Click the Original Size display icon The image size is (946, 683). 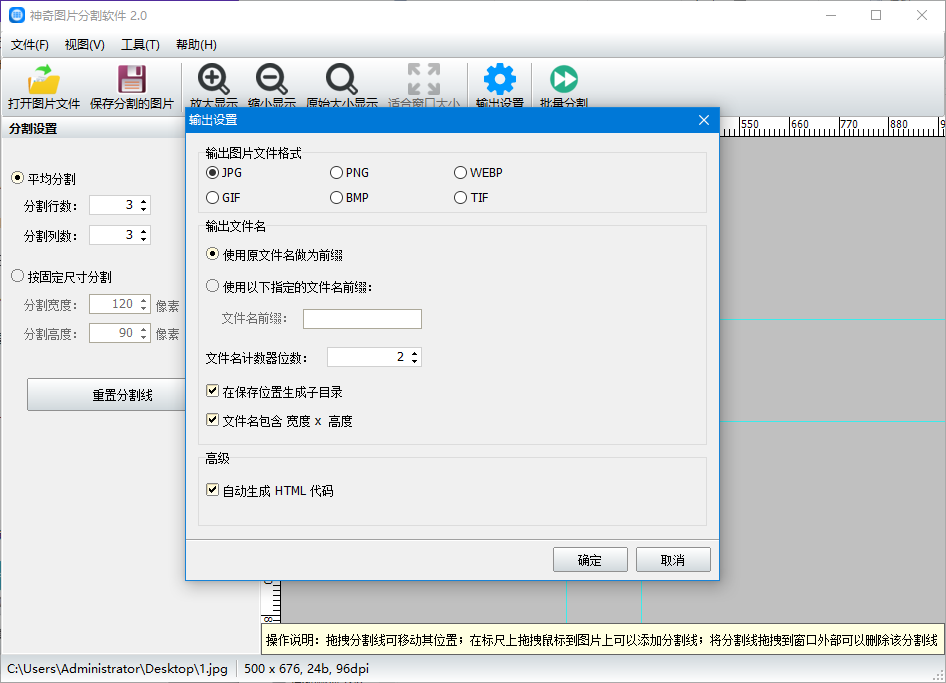coord(341,79)
